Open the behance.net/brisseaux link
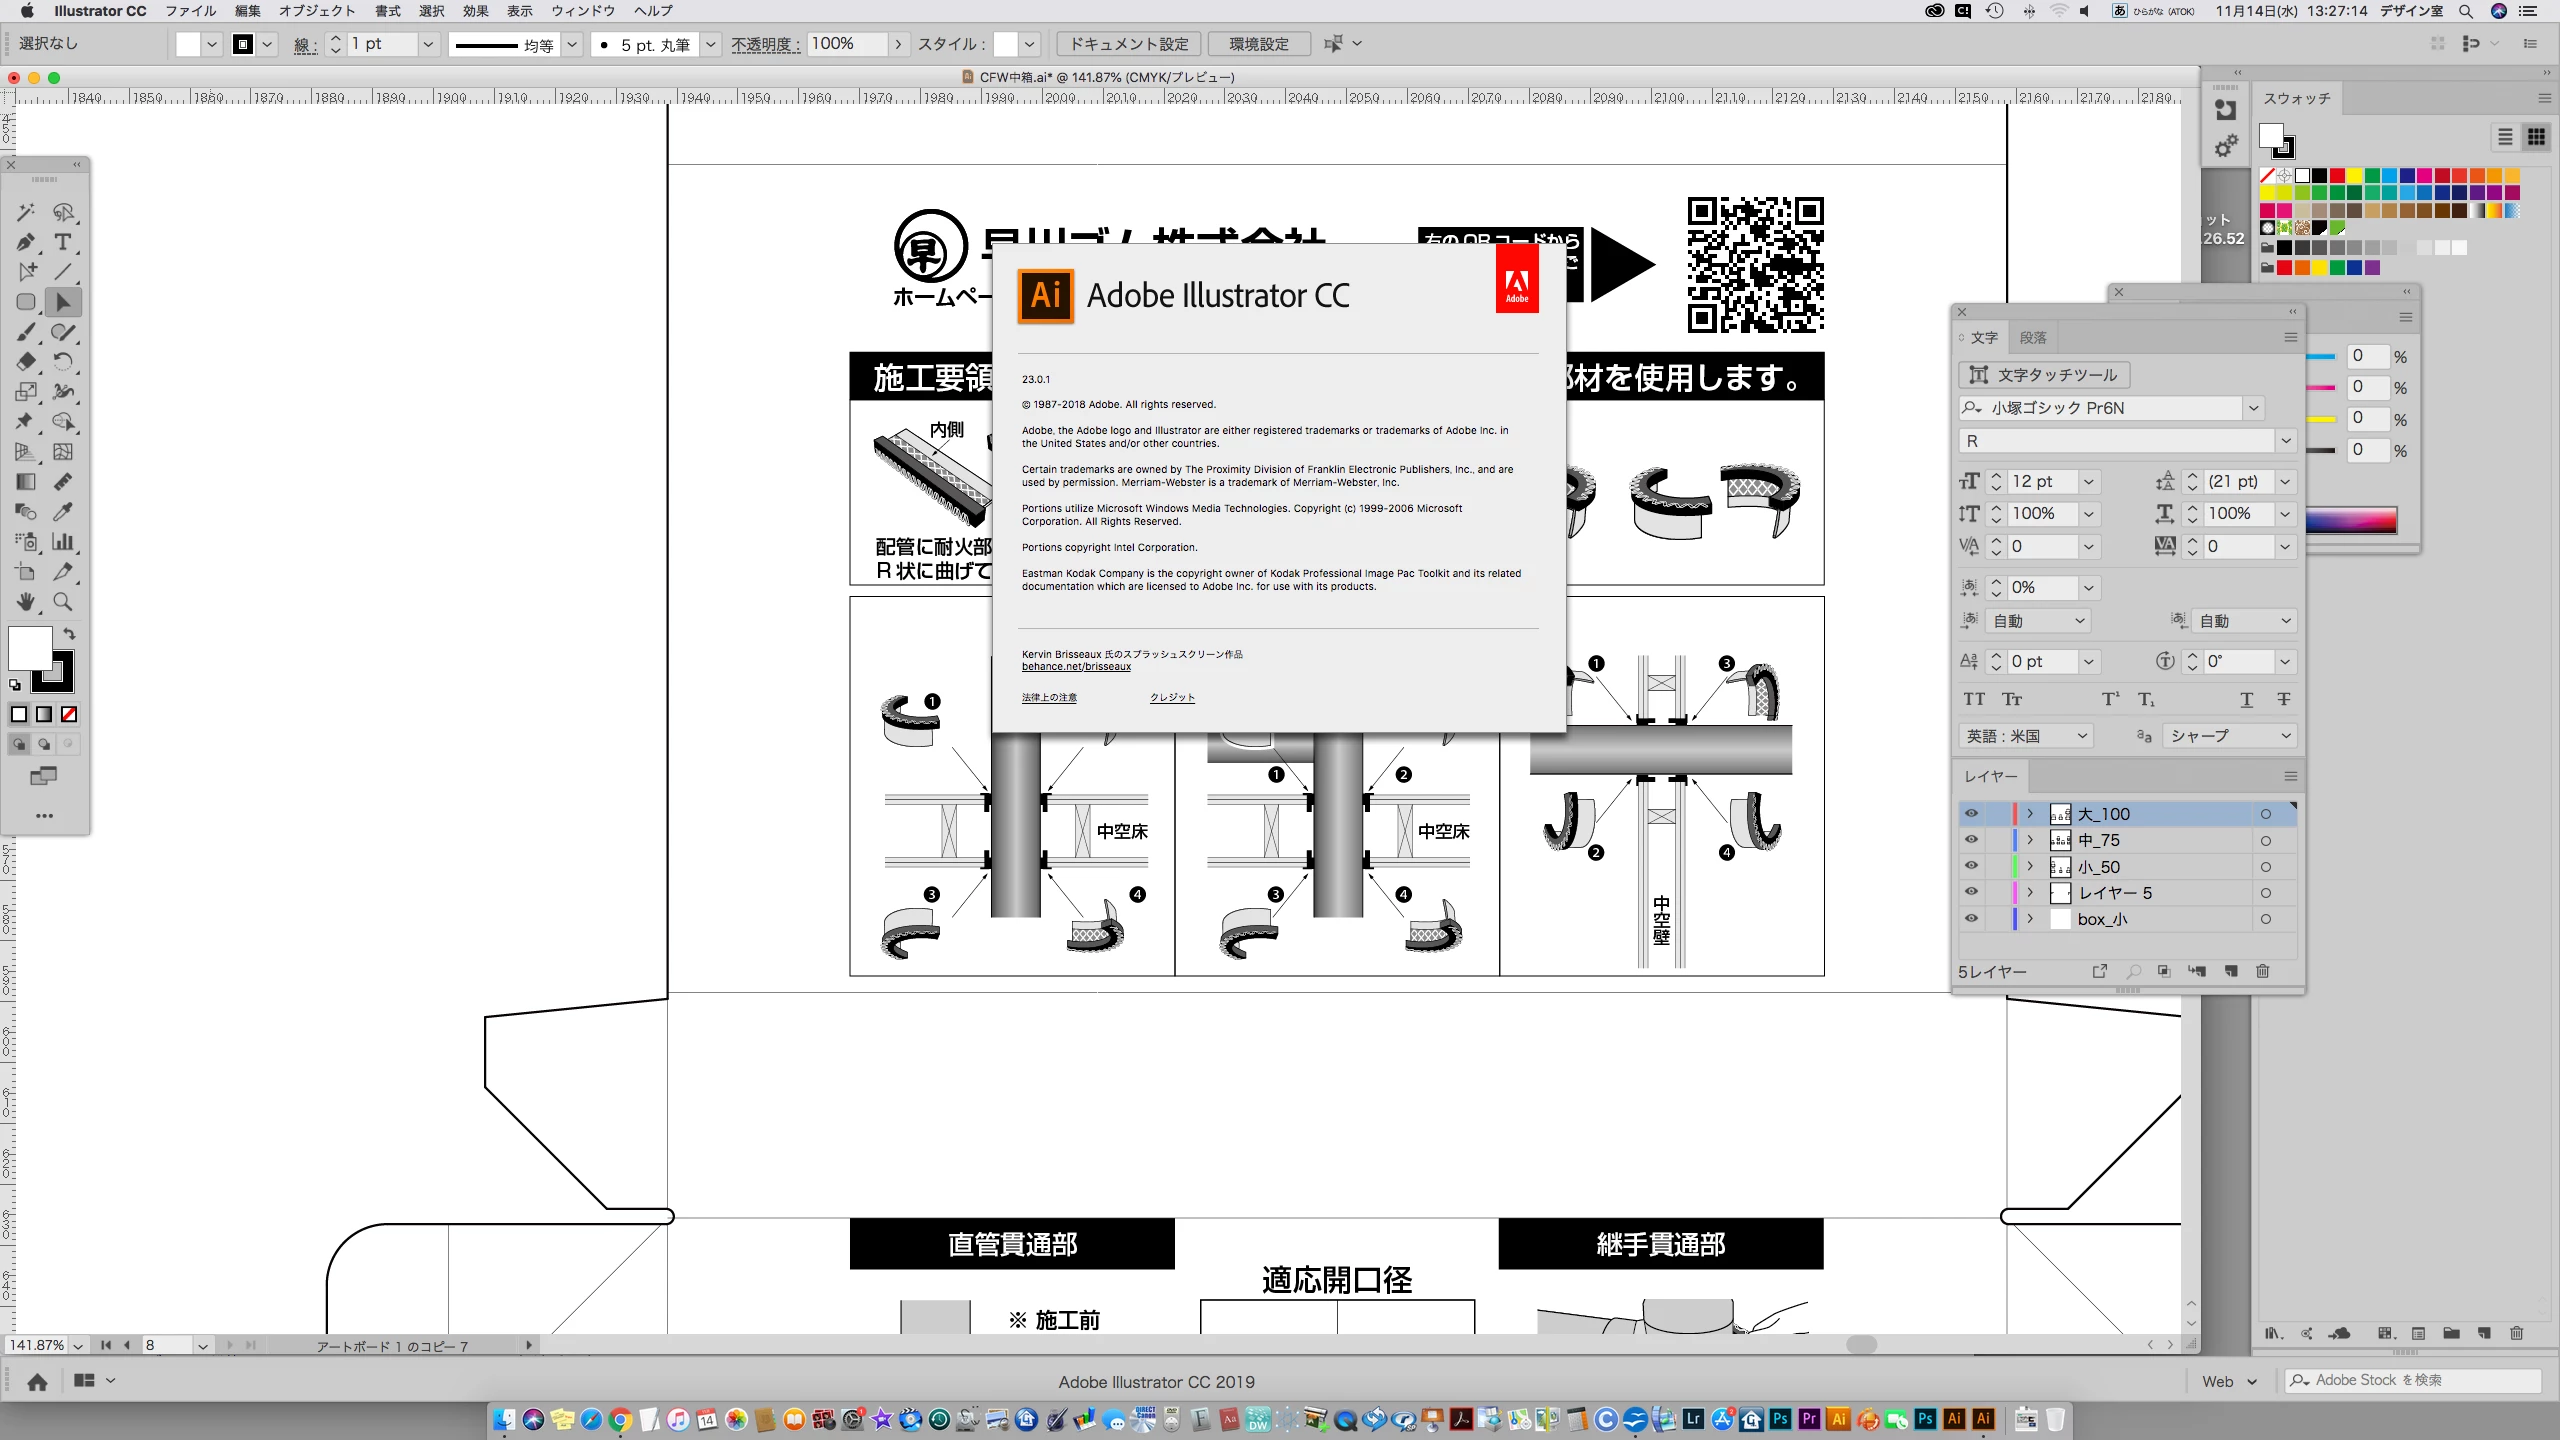 click(1076, 667)
